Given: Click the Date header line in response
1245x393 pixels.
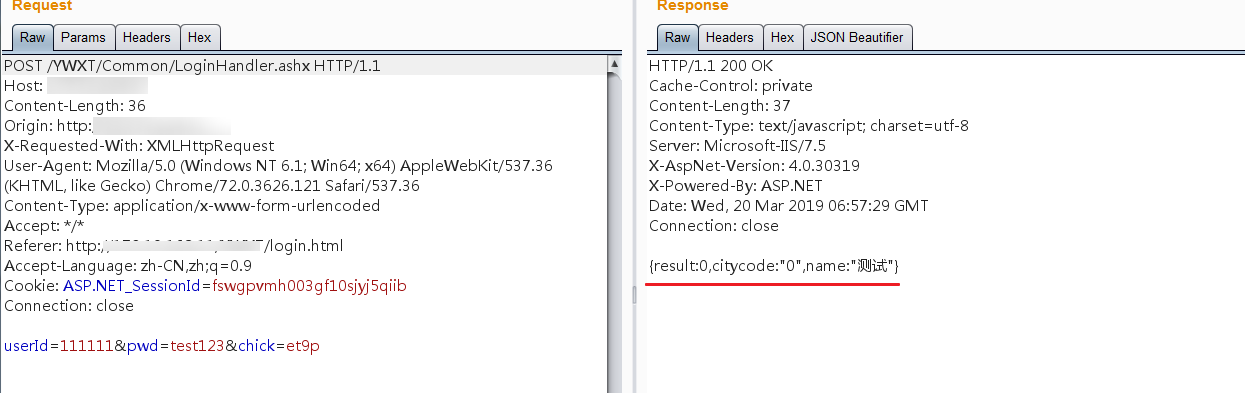Looking at the screenshot, I should 788,206.
